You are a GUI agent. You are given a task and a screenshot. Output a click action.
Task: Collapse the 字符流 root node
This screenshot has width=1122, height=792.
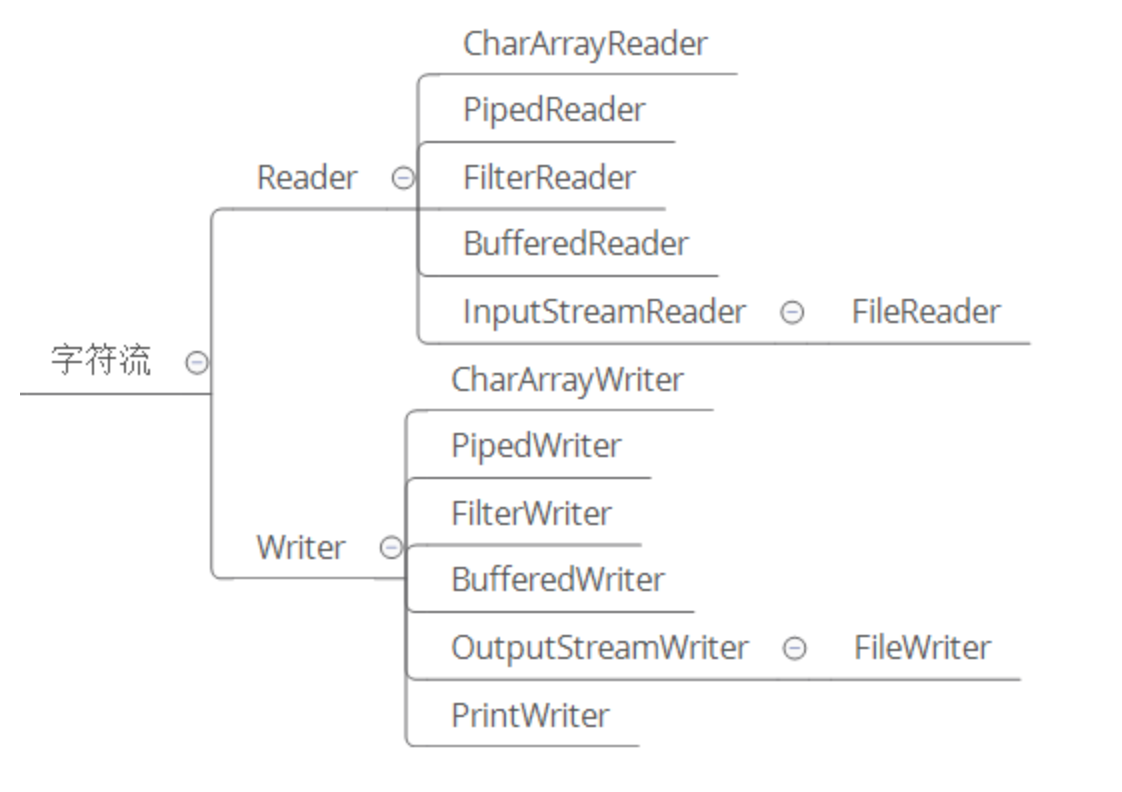click(x=197, y=362)
